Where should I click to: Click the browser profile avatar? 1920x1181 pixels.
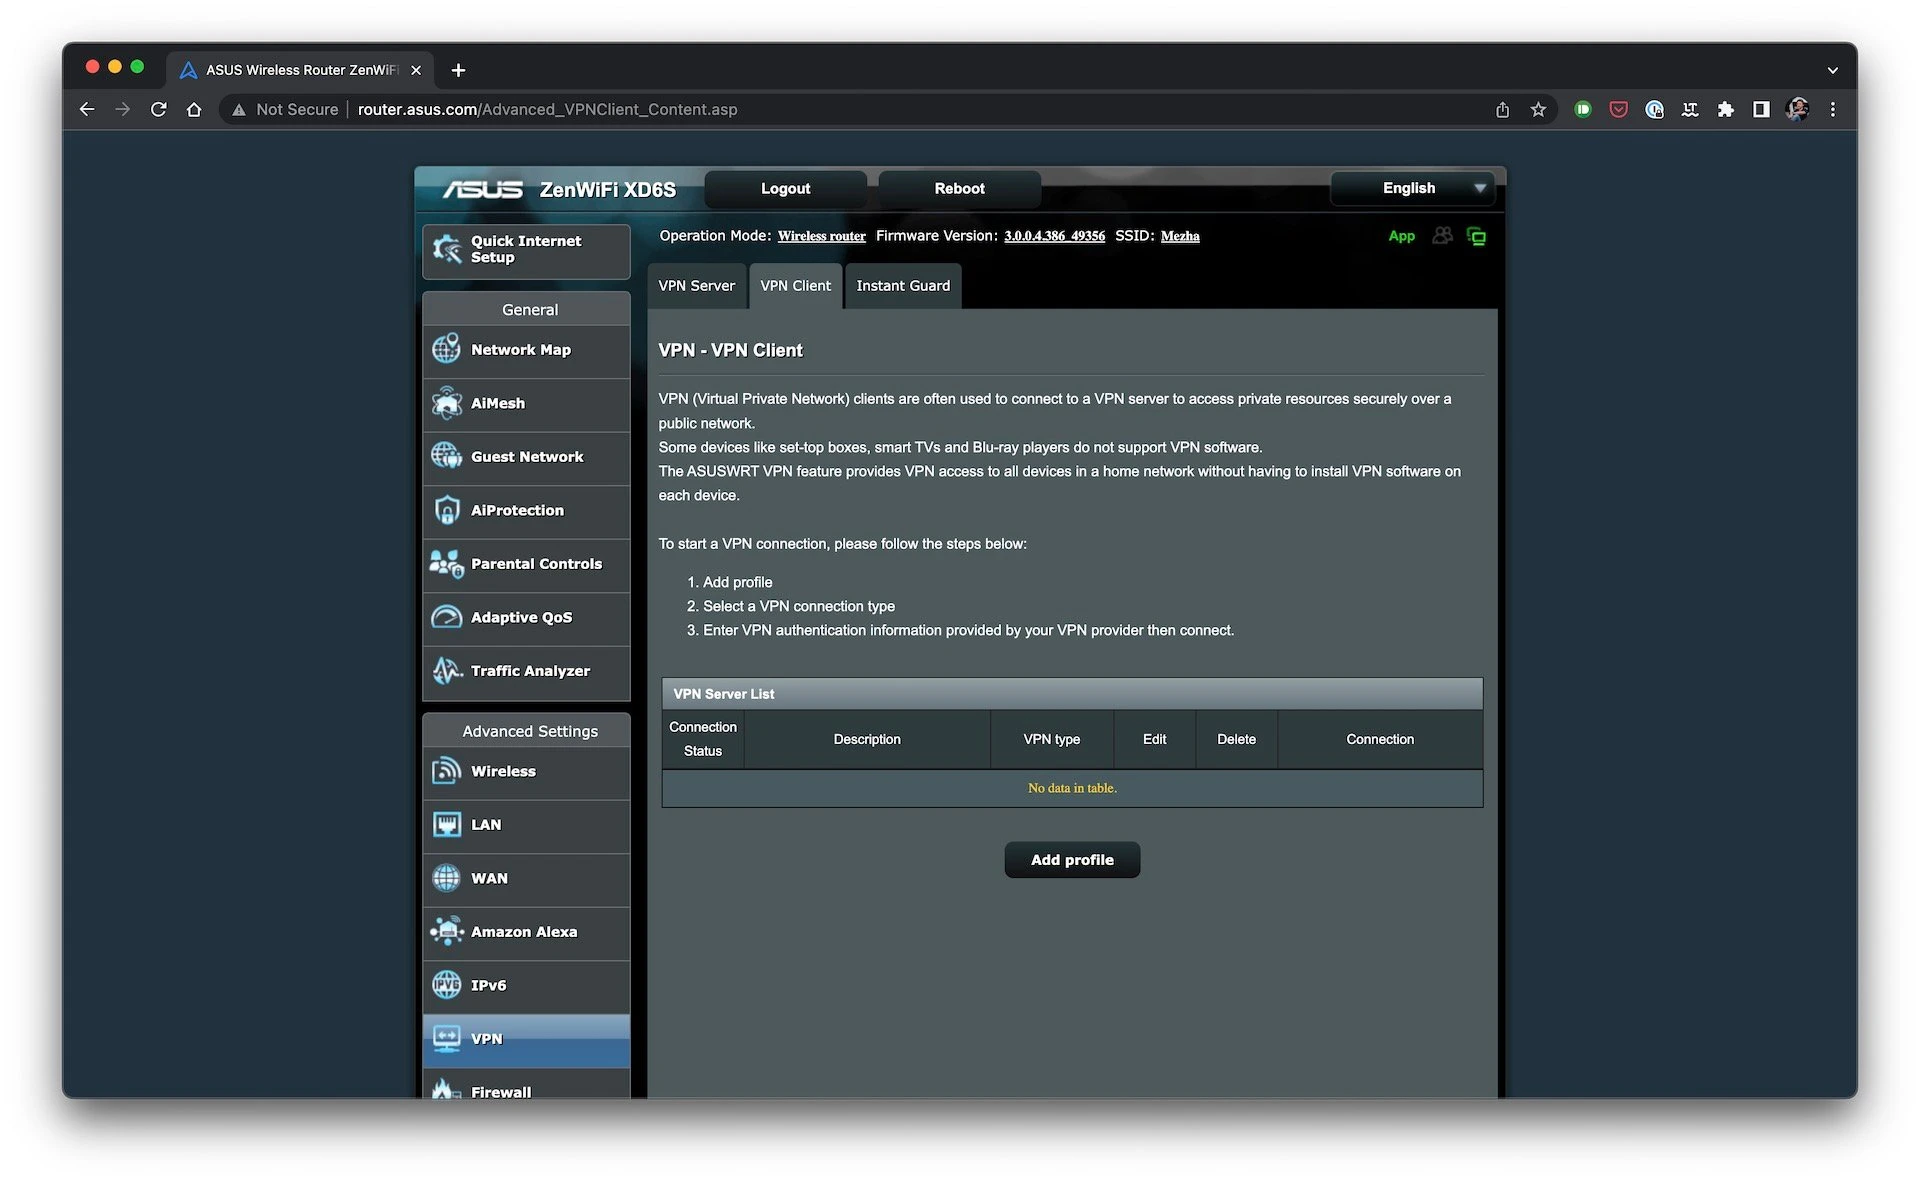(x=1797, y=110)
